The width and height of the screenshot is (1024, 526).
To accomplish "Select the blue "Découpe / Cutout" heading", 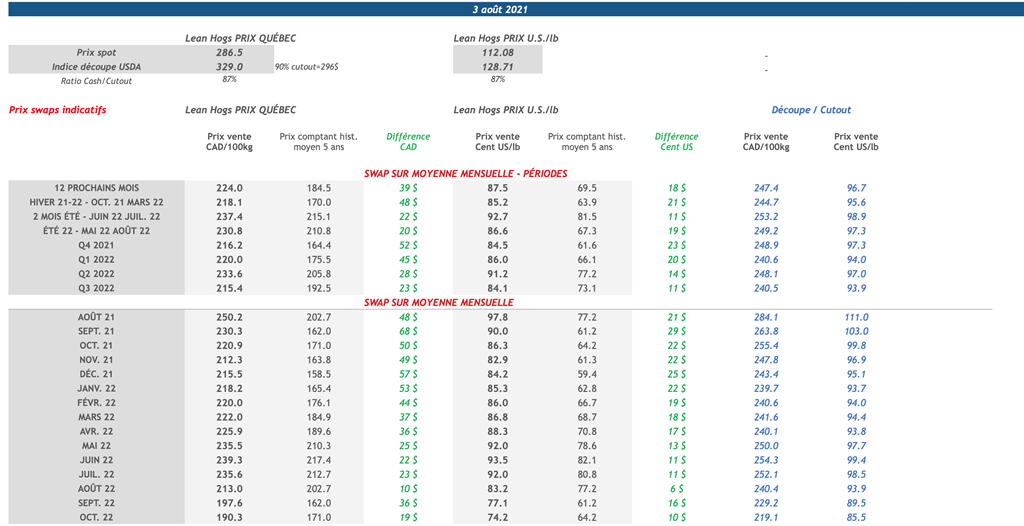I will [811, 110].
